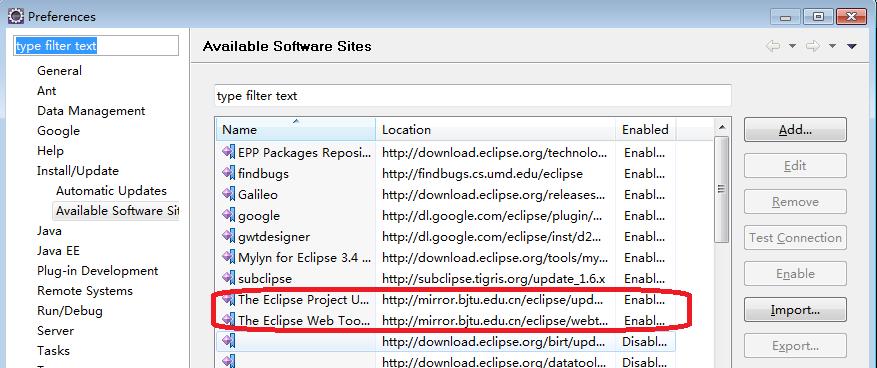Select General in preferences tree

pos(59,70)
